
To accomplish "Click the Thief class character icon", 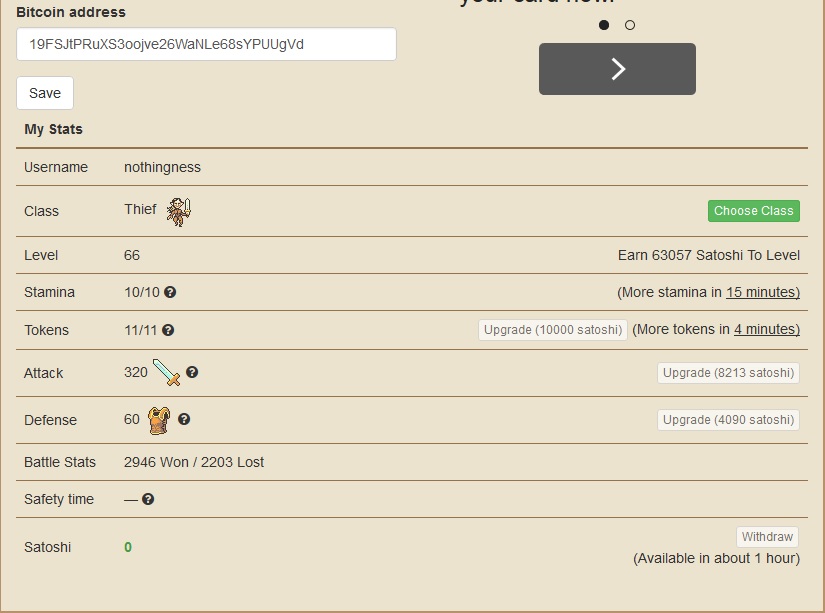I will [179, 212].
